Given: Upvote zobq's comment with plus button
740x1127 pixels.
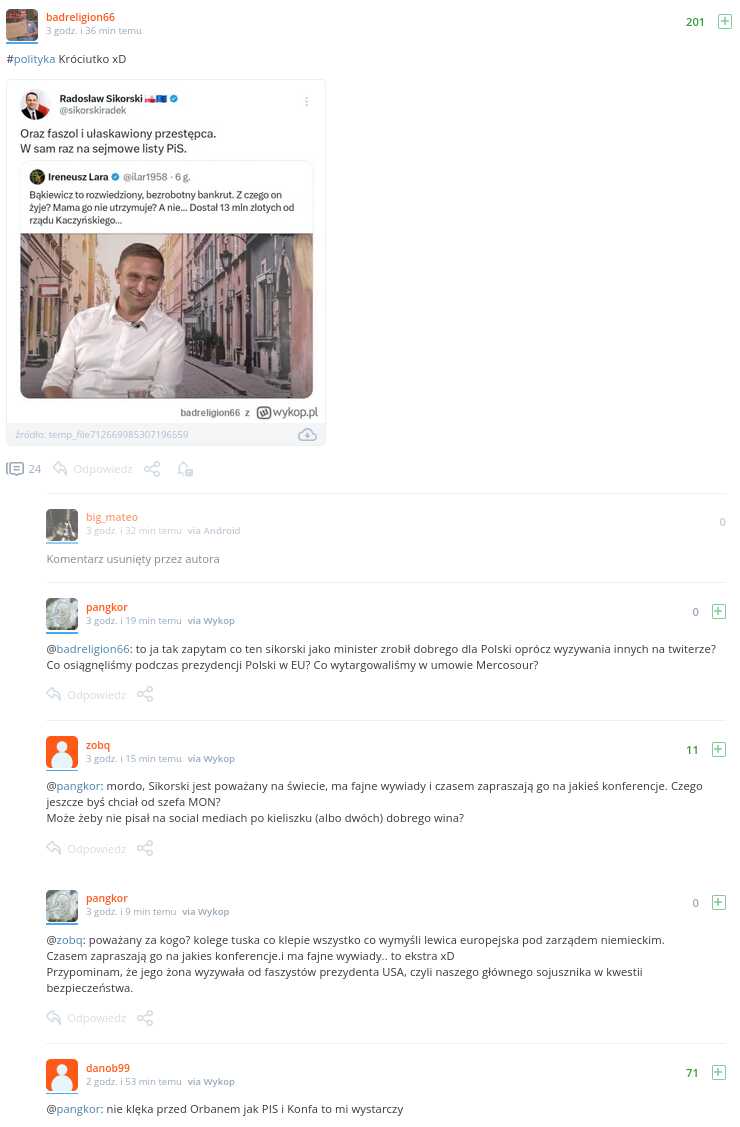Looking at the screenshot, I should click(718, 750).
